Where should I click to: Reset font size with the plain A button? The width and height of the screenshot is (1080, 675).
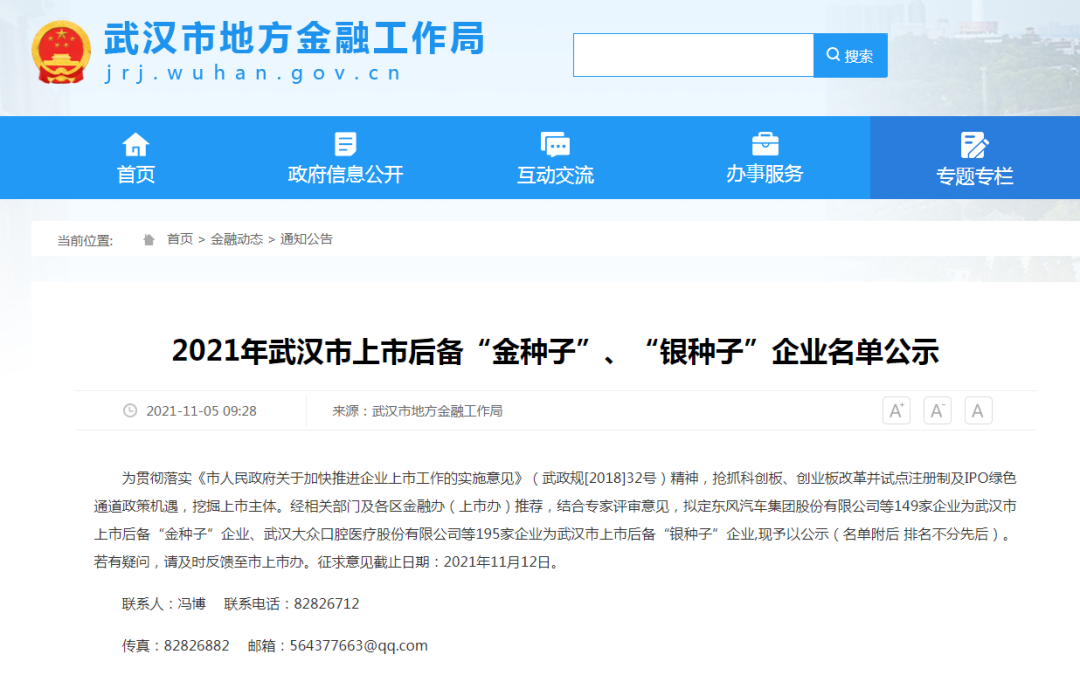(x=977, y=410)
